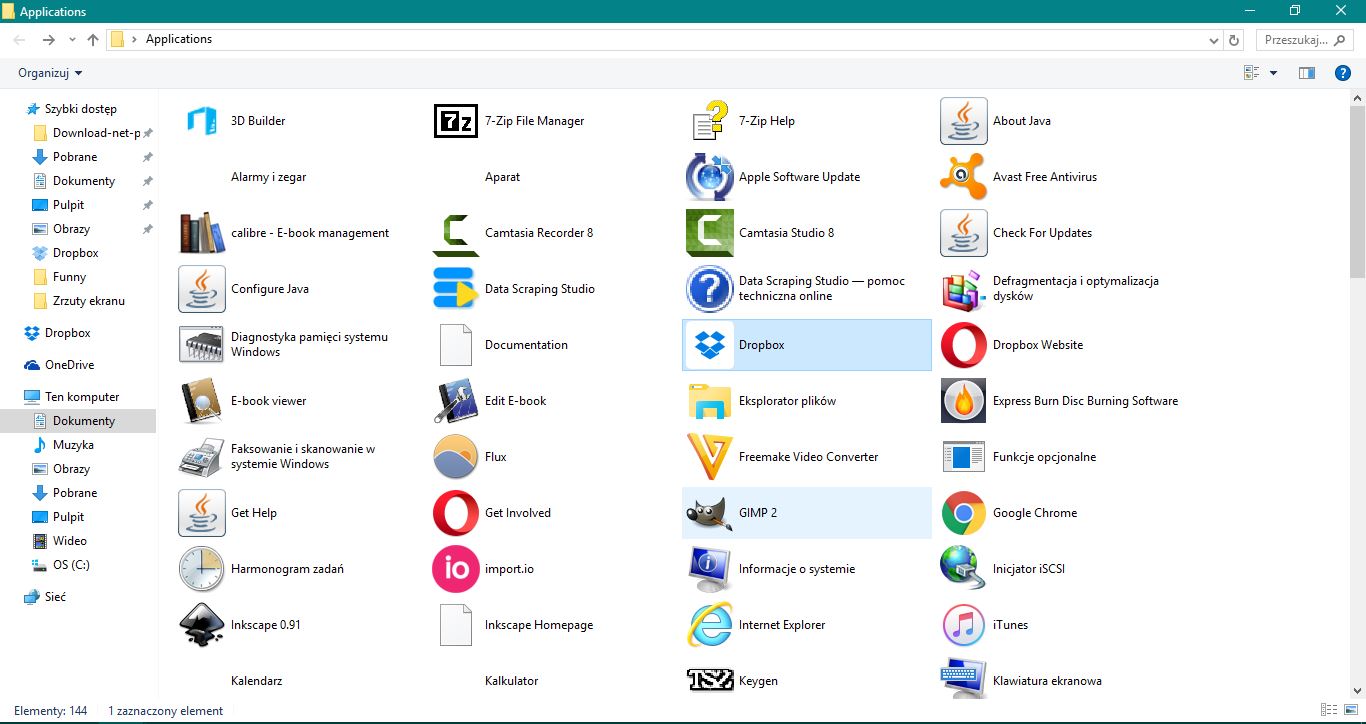Click the Avast Free Antivirus icon
Image resolution: width=1366 pixels, height=724 pixels.
[964, 177]
